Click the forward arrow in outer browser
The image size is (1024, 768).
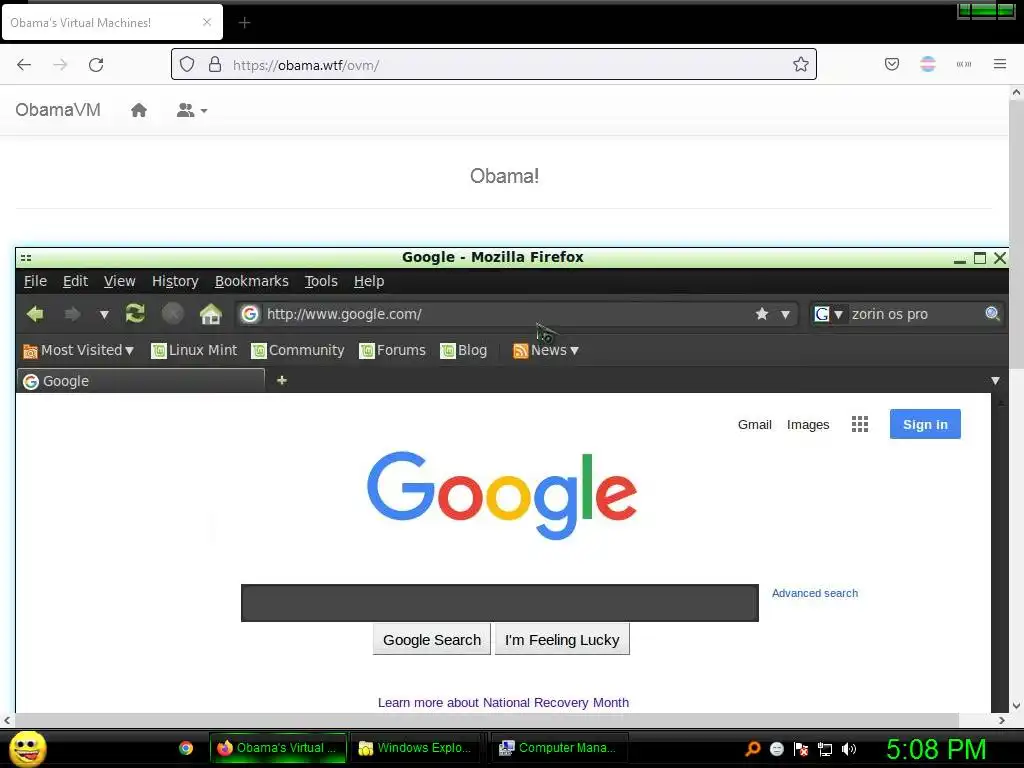60,65
